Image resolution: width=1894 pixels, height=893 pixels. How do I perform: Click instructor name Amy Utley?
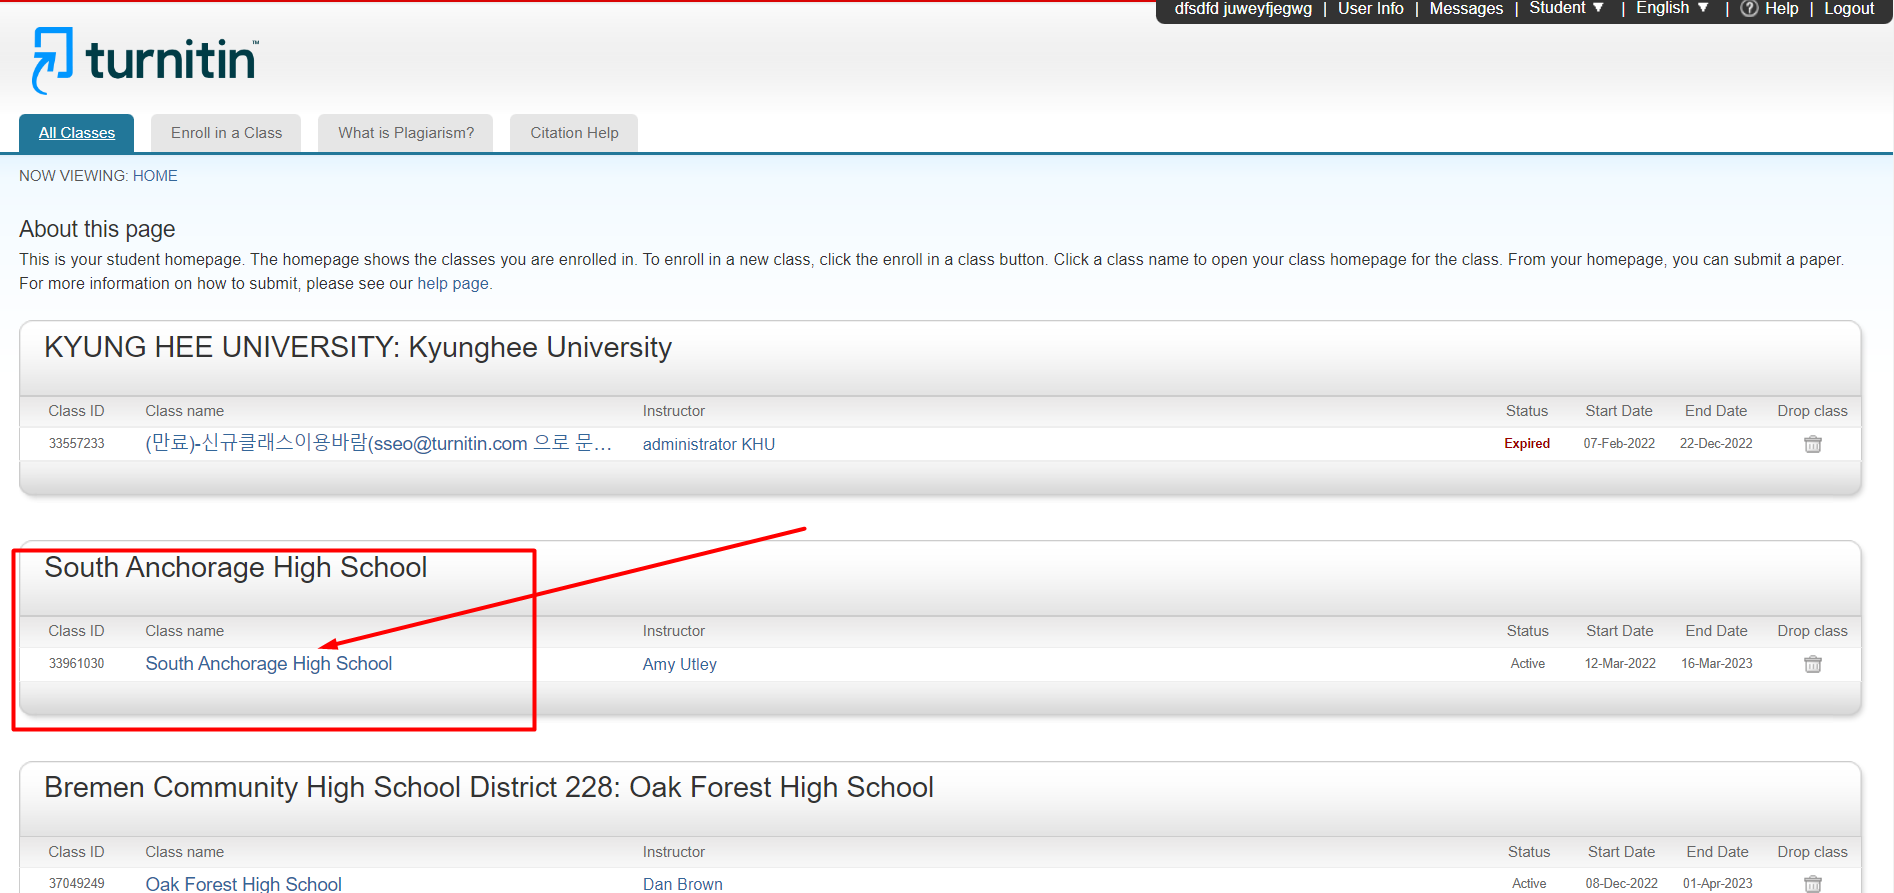pos(680,664)
